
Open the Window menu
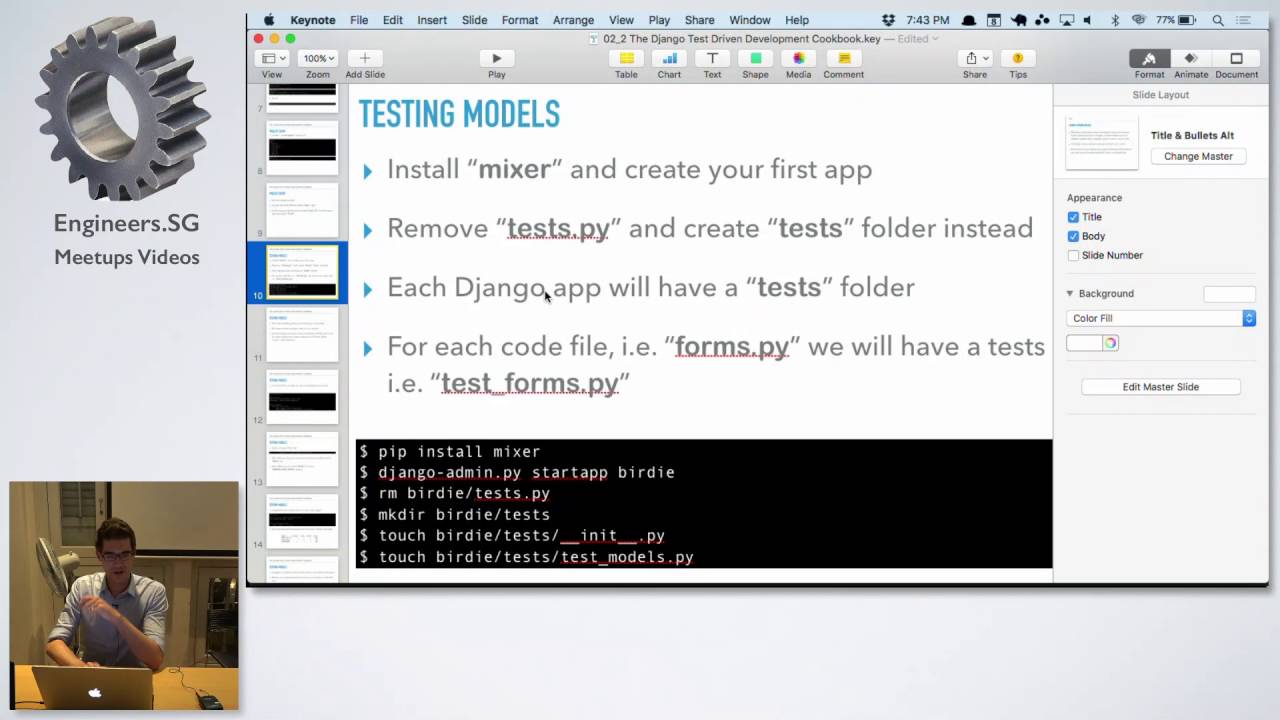point(749,20)
